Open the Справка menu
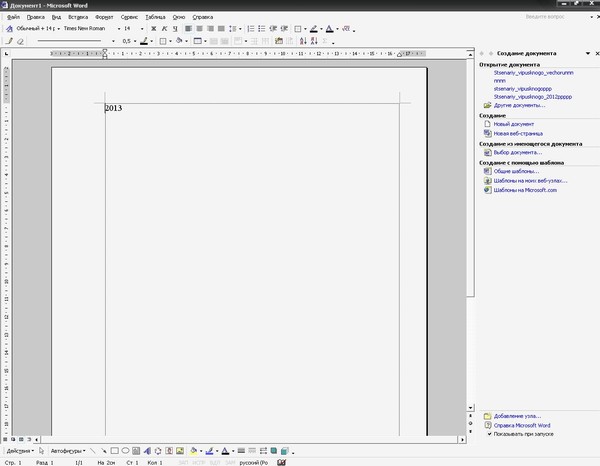The image size is (600, 466). (202, 17)
